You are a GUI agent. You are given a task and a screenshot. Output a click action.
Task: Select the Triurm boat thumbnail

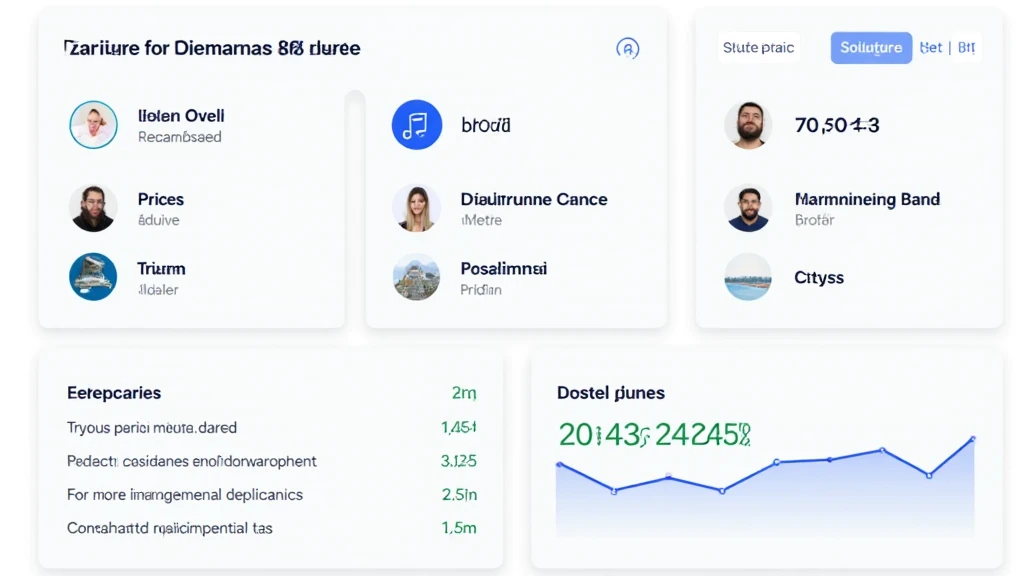pyautogui.click(x=93, y=277)
